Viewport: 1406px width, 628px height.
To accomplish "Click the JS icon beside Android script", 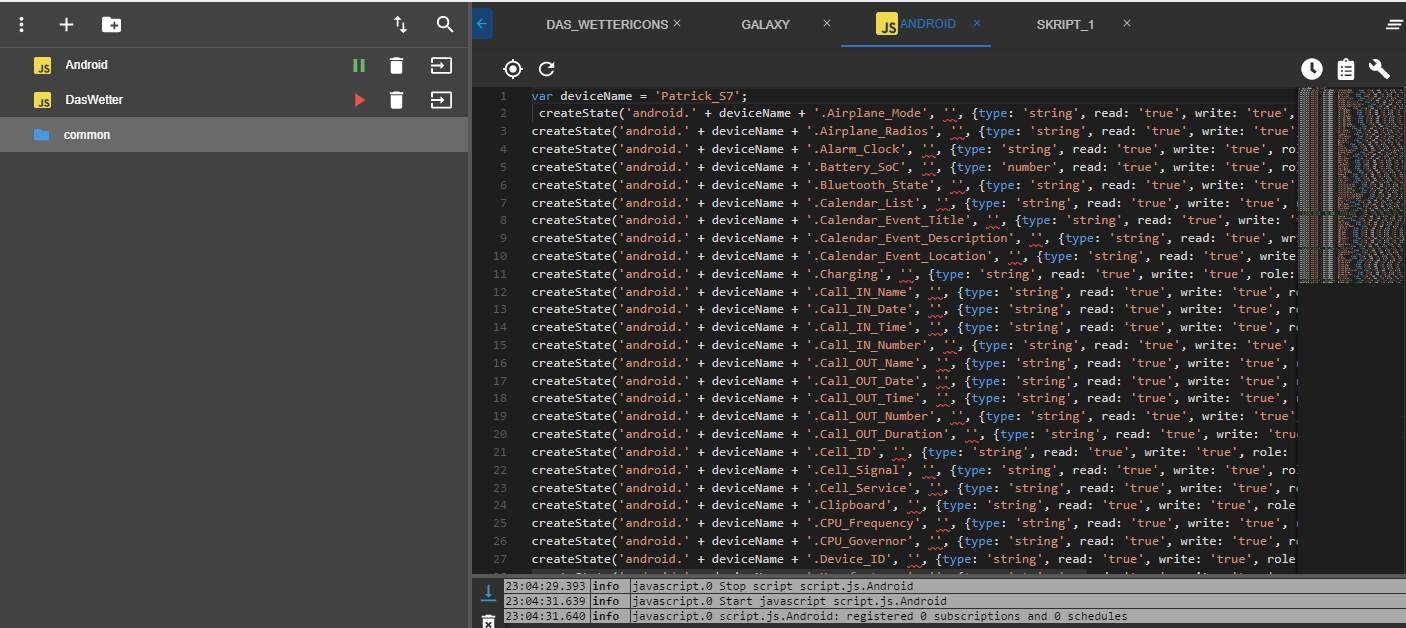I will tap(43, 66).
